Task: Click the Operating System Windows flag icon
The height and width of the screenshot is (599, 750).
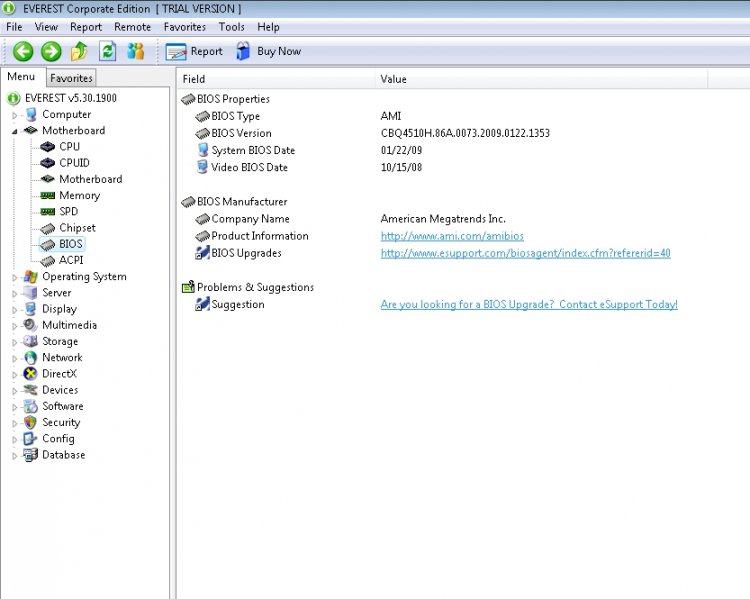Action: [x=31, y=277]
